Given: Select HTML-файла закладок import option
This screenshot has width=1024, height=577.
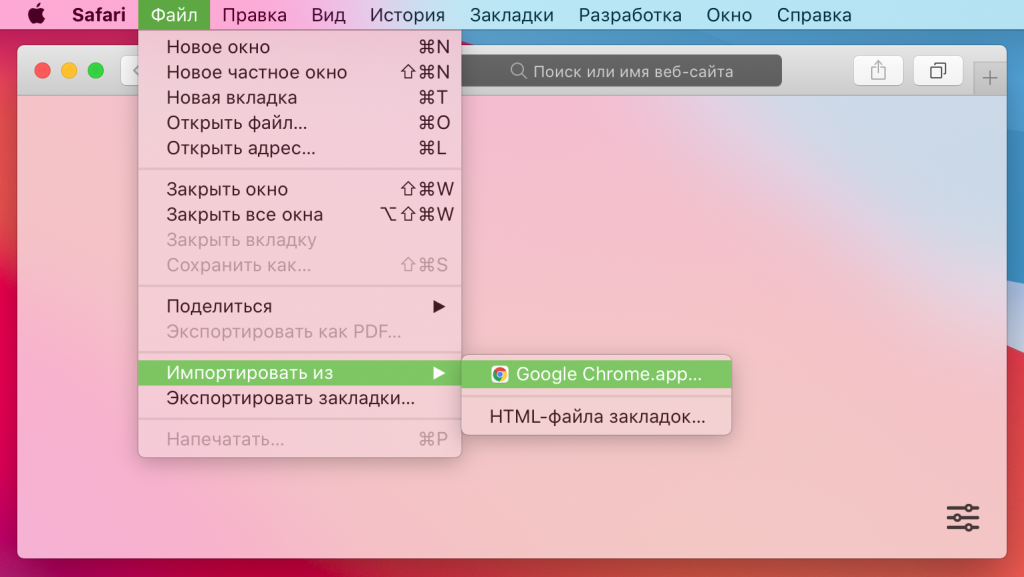Looking at the screenshot, I should click(x=597, y=417).
